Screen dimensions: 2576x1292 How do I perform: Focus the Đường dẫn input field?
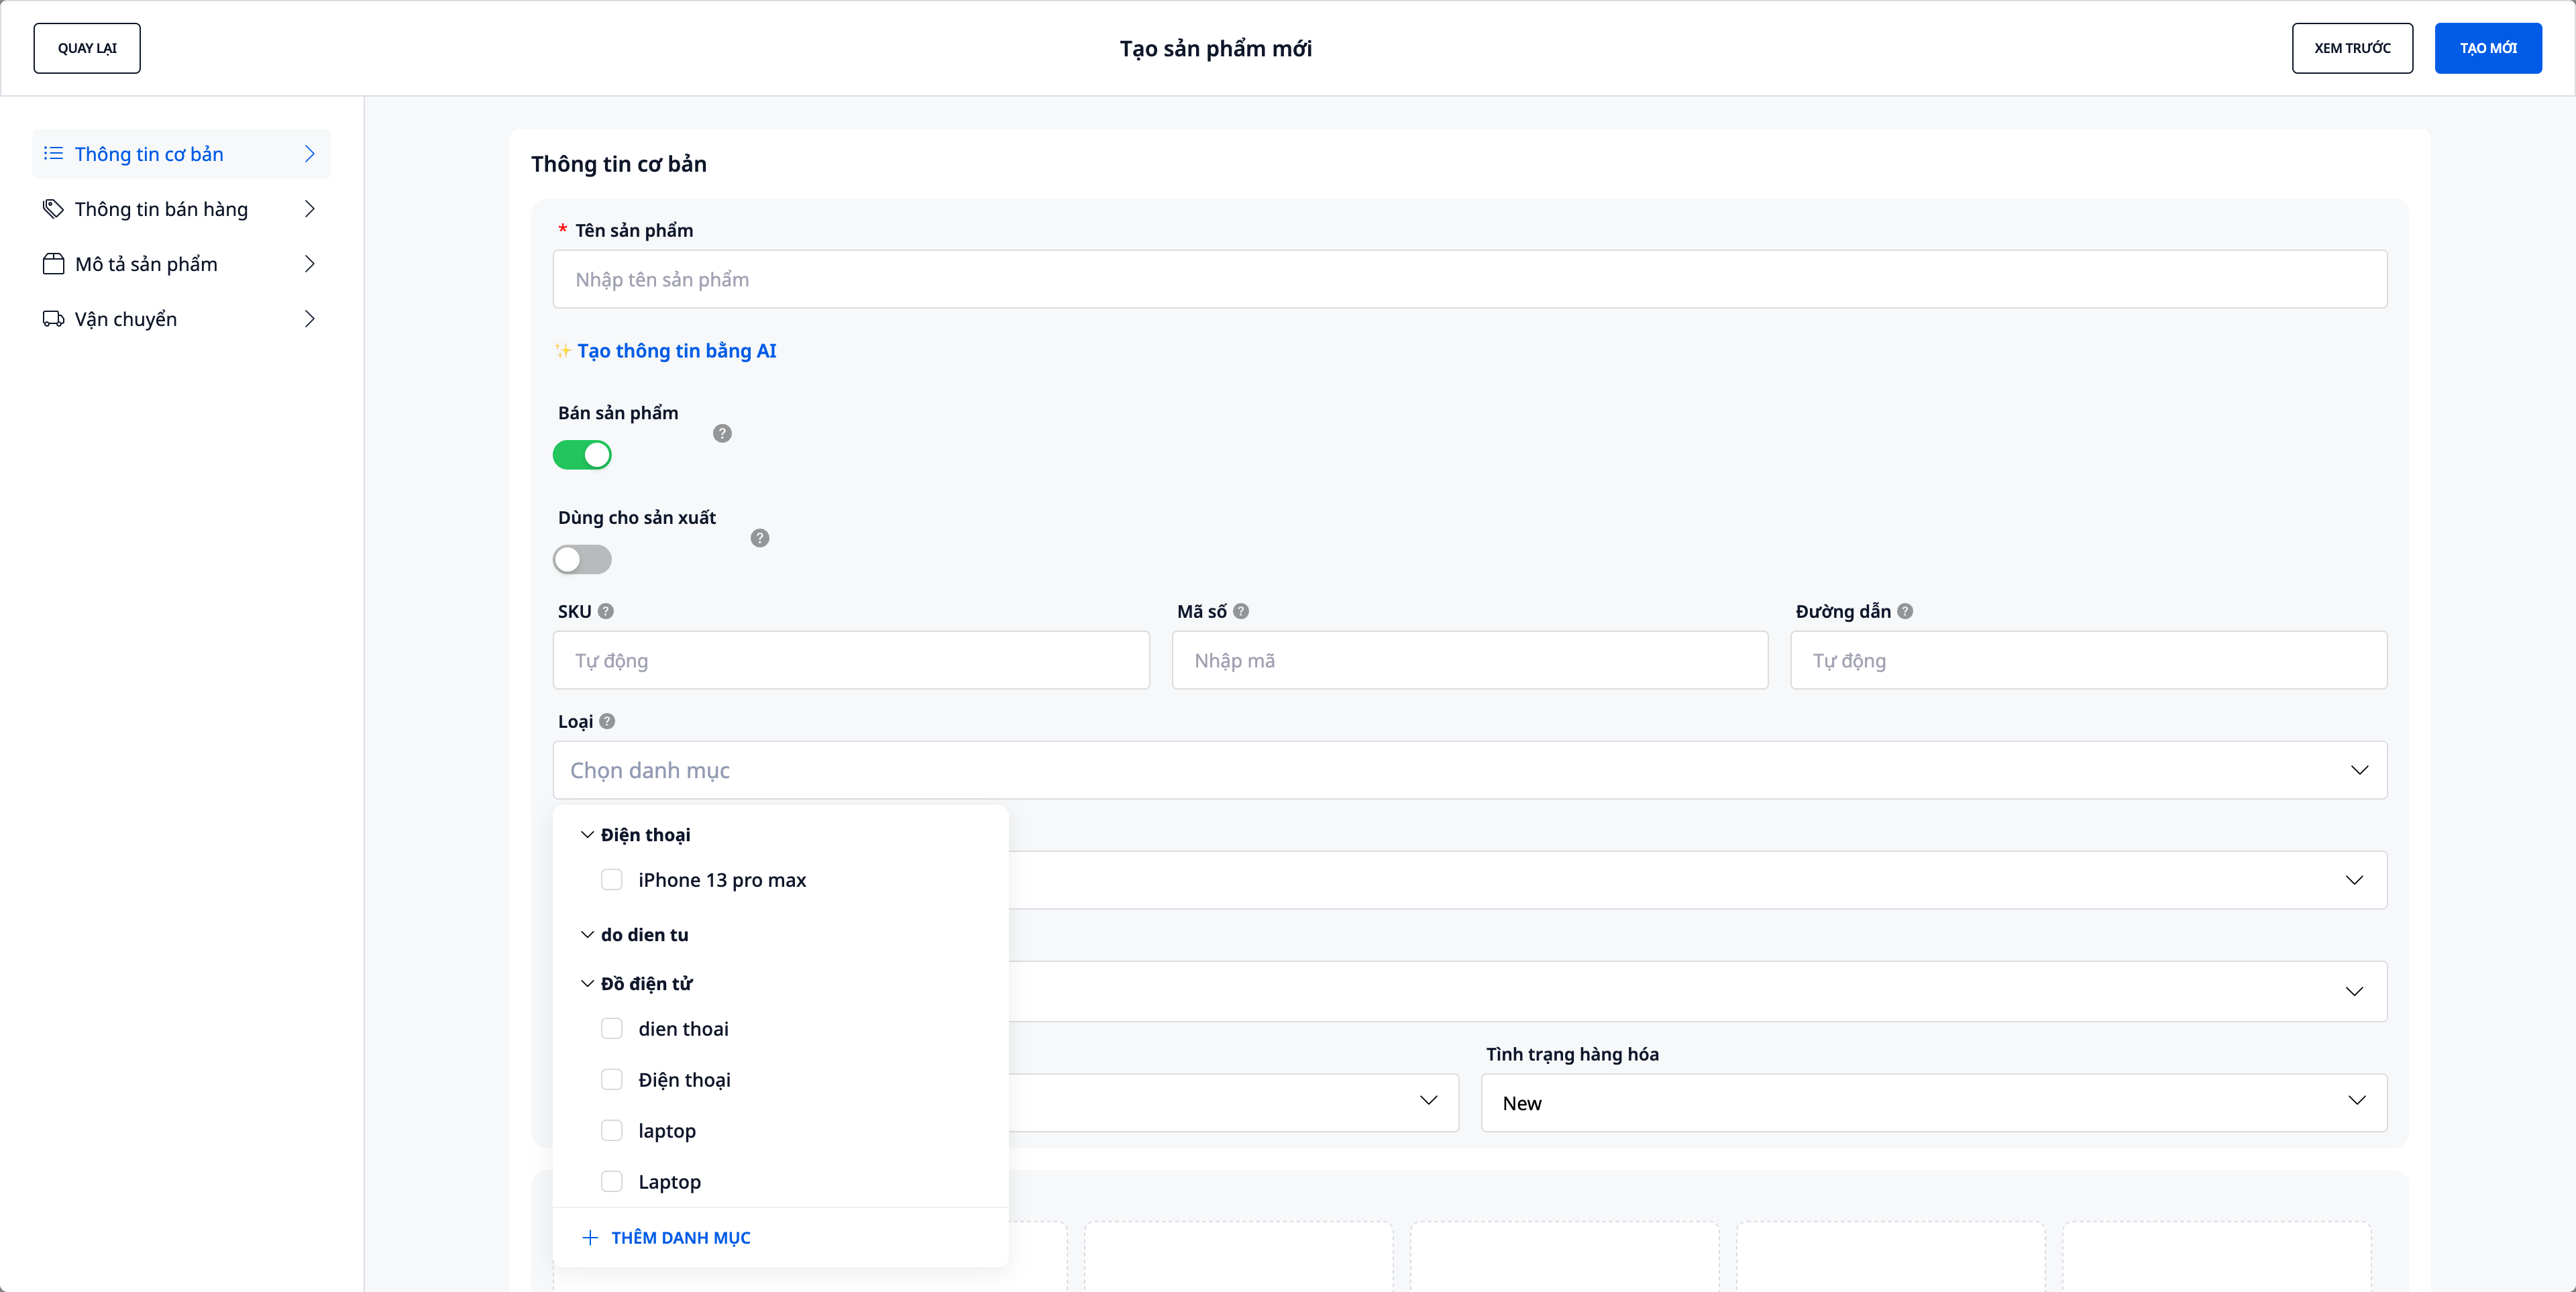click(2089, 660)
